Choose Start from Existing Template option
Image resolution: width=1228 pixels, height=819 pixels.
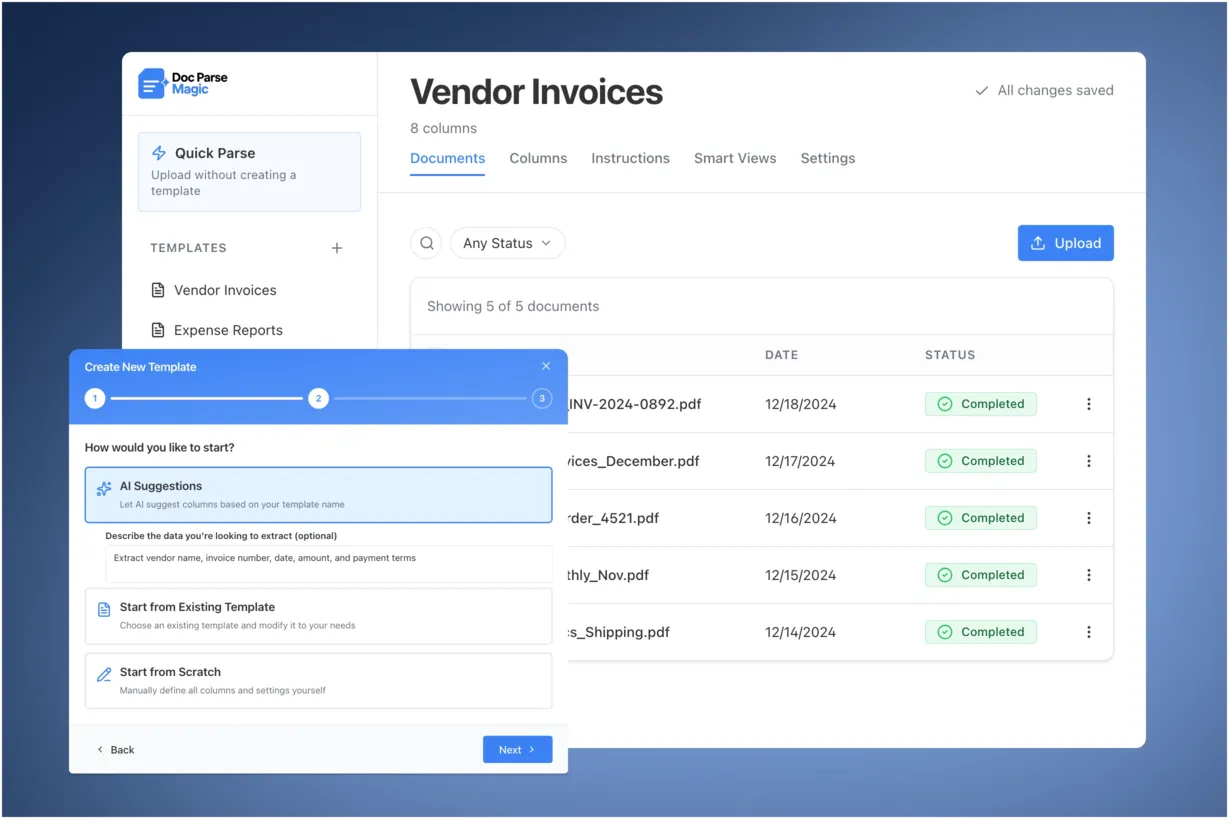pos(318,616)
